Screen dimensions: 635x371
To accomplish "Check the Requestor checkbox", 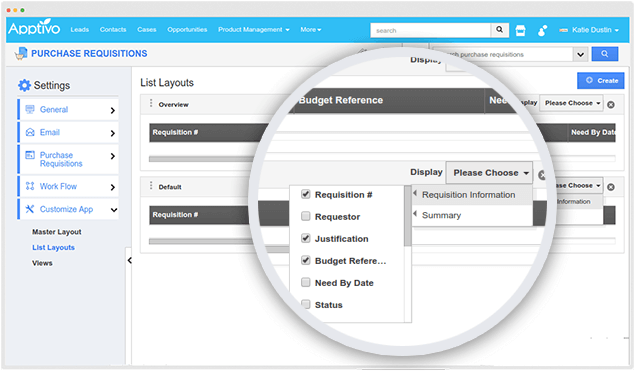I will click(x=306, y=216).
